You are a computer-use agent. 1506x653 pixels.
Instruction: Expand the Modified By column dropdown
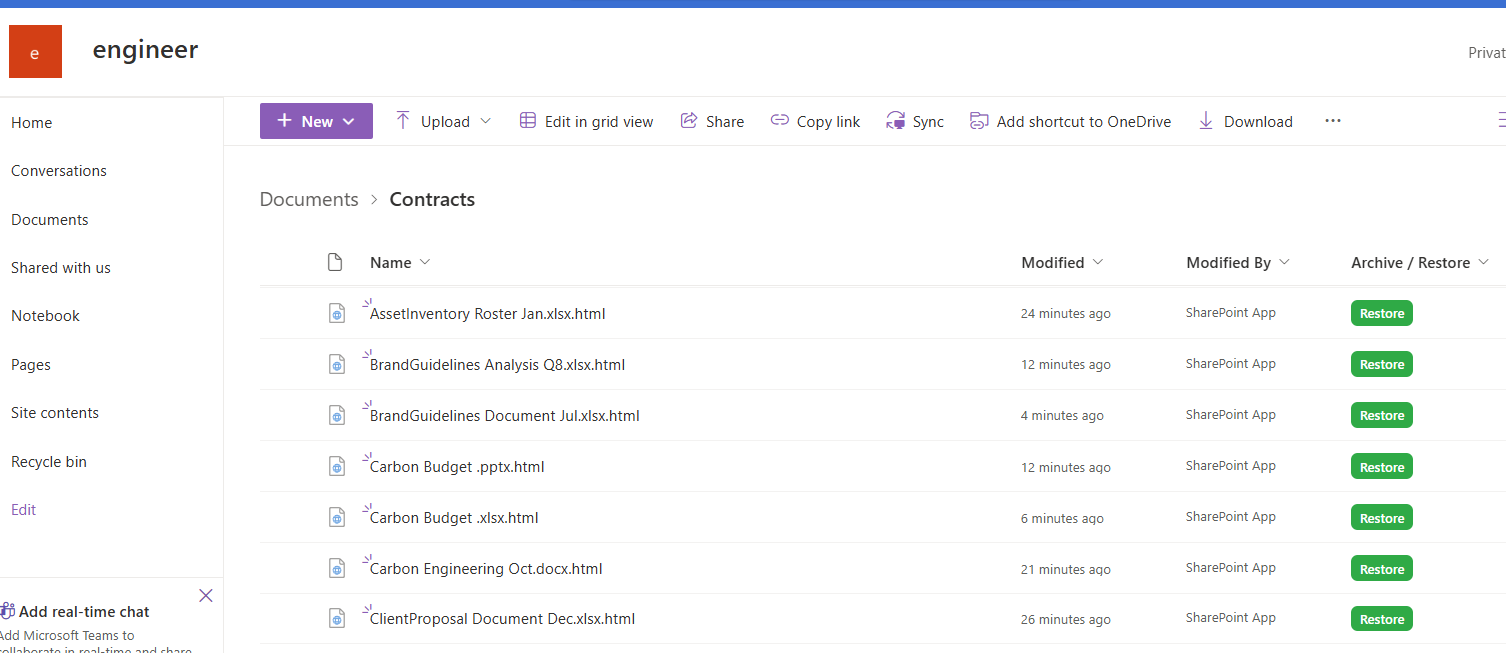click(x=1285, y=262)
